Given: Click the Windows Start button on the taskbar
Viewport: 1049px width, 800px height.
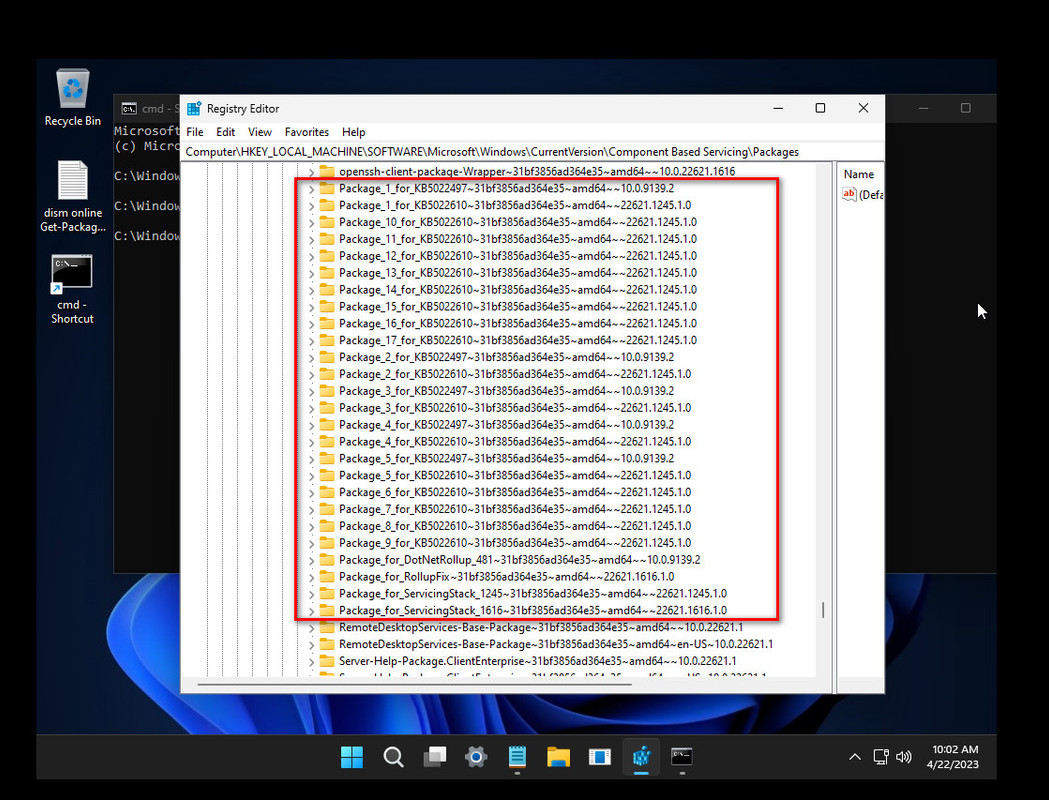Looking at the screenshot, I should [x=352, y=757].
